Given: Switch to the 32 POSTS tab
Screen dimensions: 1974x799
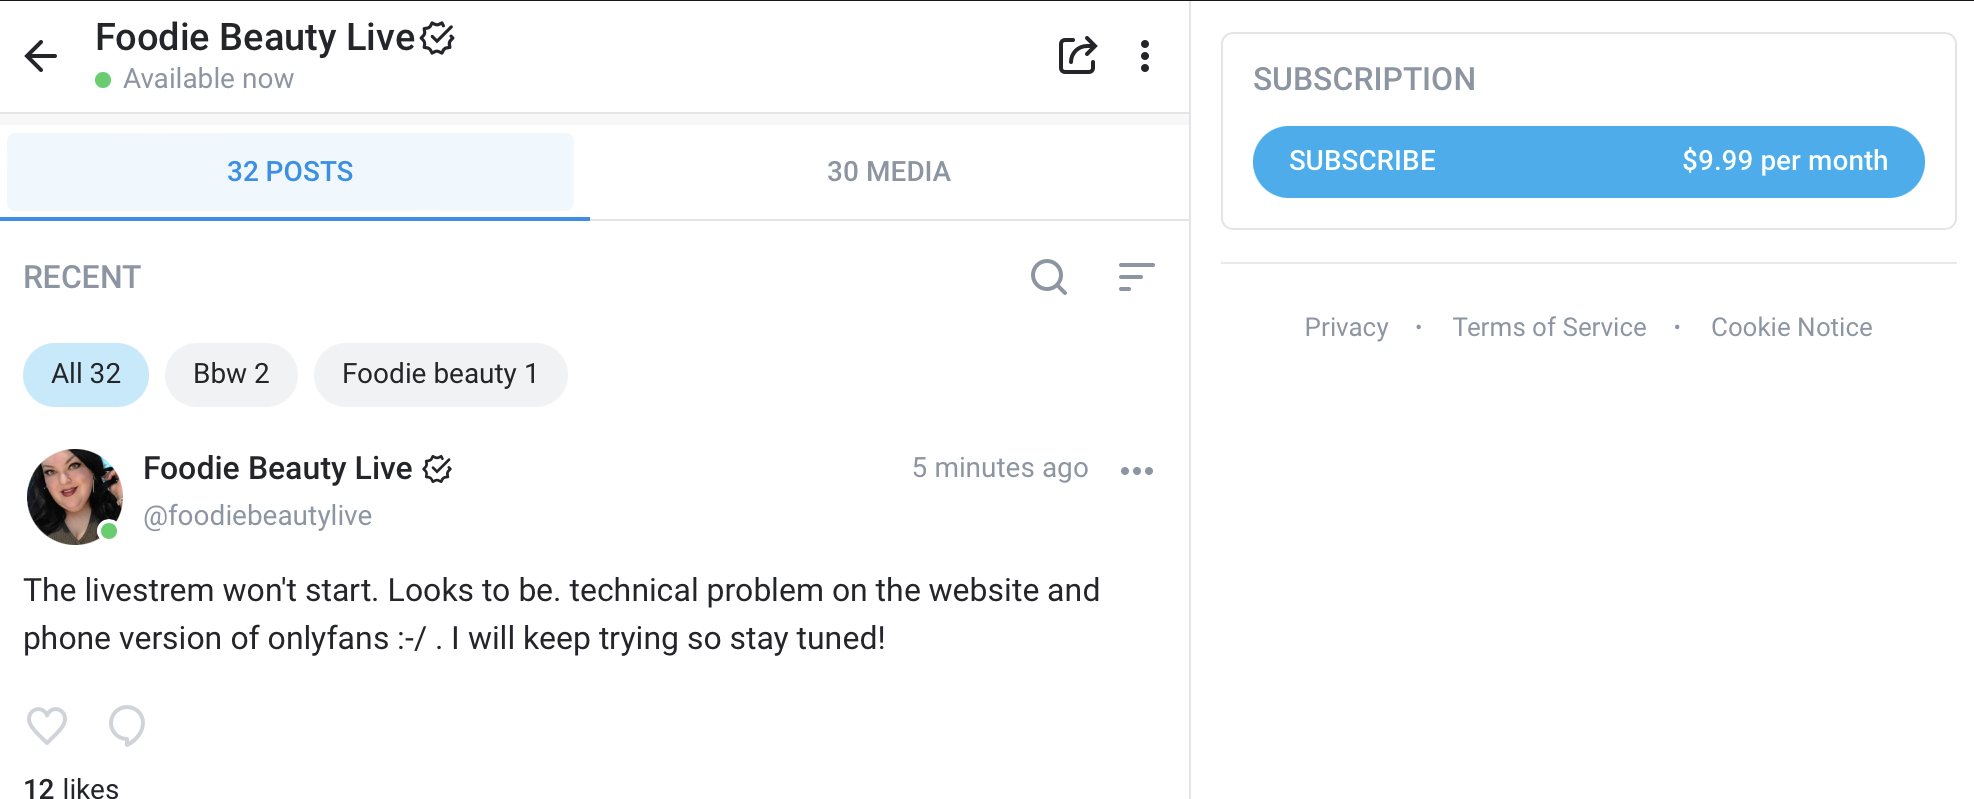Looking at the screenshot, I should point(290,171).
